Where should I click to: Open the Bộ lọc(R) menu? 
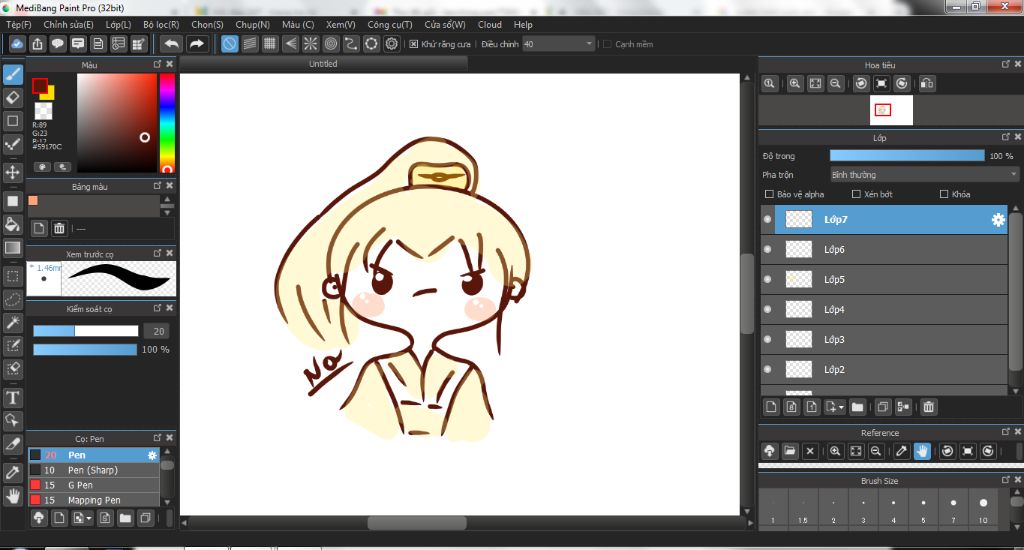(161, 24)
